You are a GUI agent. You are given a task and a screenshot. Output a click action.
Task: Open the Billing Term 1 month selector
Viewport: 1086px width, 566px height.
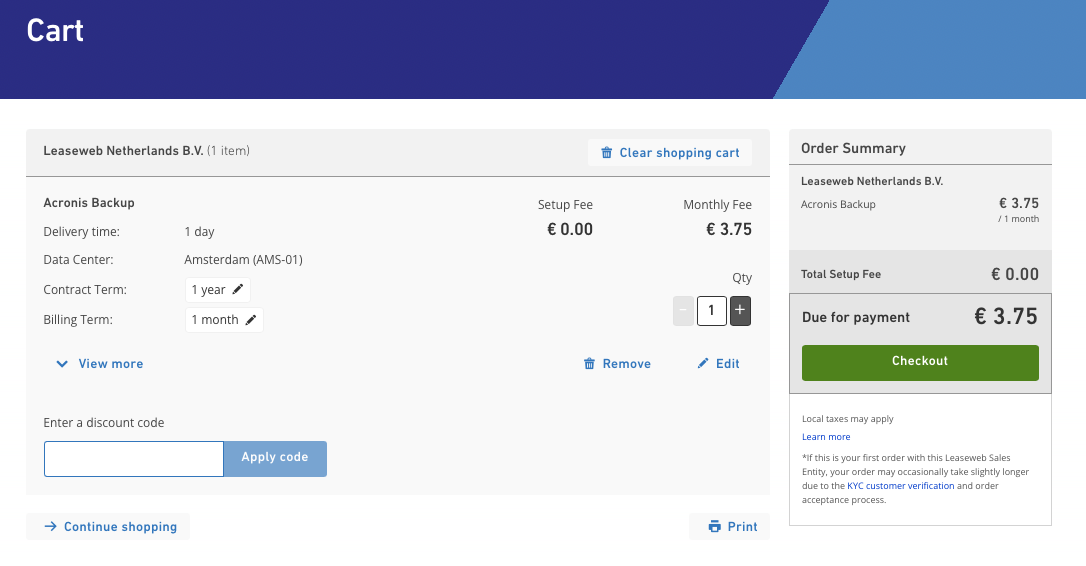coord(224,319)
